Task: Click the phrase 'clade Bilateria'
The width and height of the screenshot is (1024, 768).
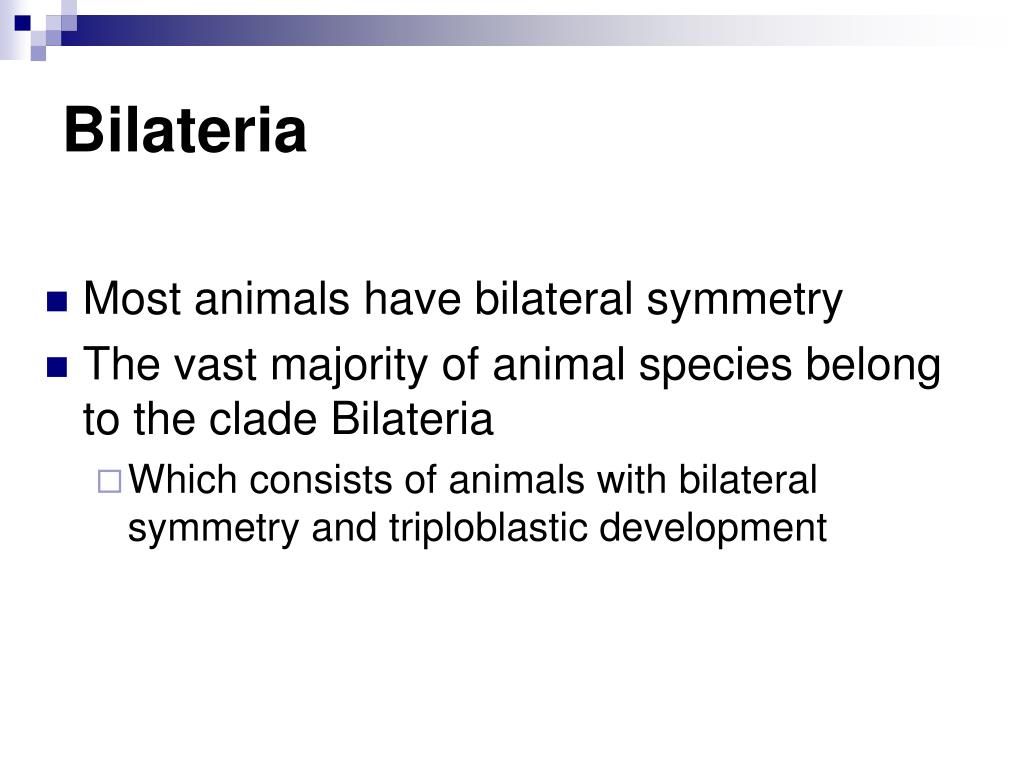Action: click(351, 419)
